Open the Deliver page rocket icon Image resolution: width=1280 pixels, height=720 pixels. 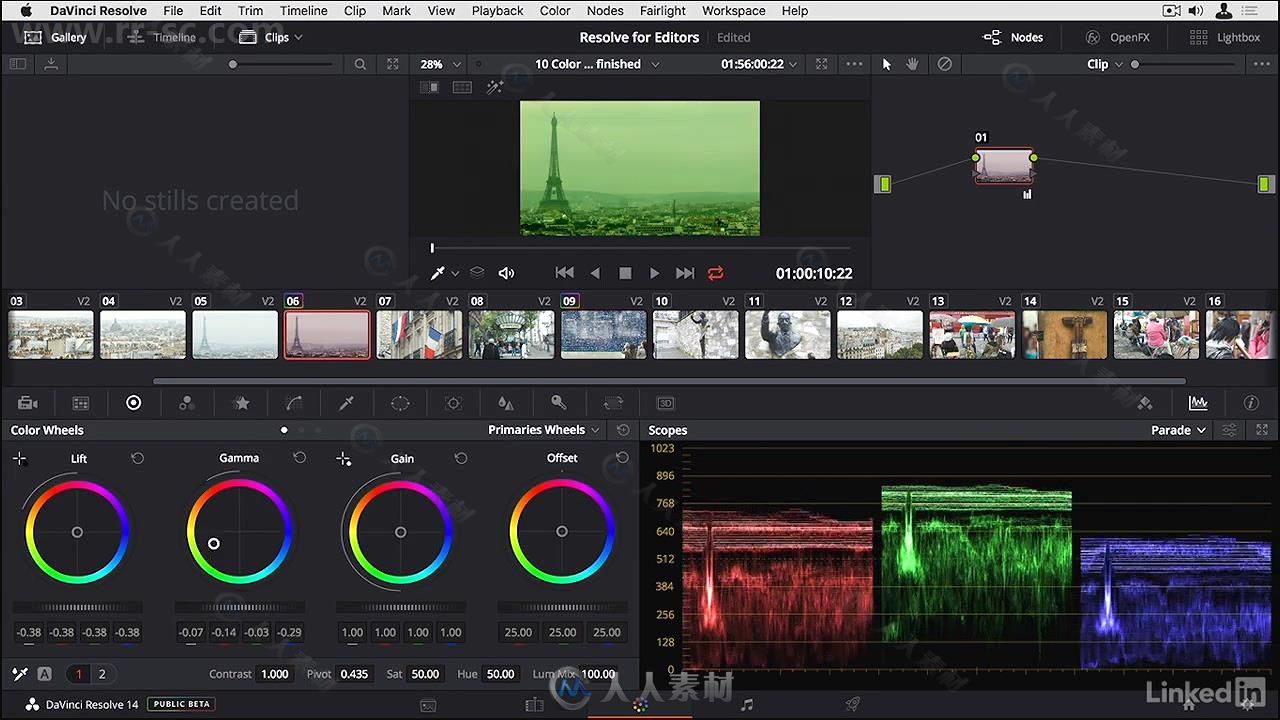coord(853,705)
